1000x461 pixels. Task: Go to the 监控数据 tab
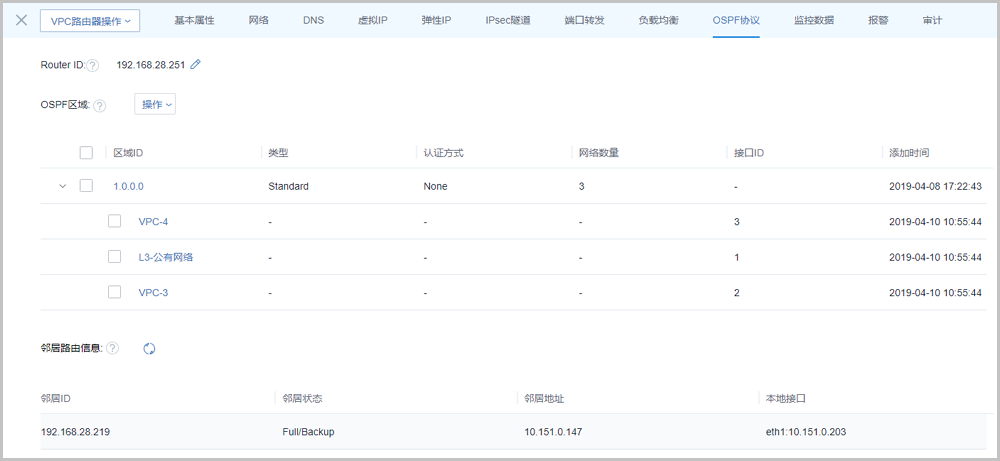(814, 20)
